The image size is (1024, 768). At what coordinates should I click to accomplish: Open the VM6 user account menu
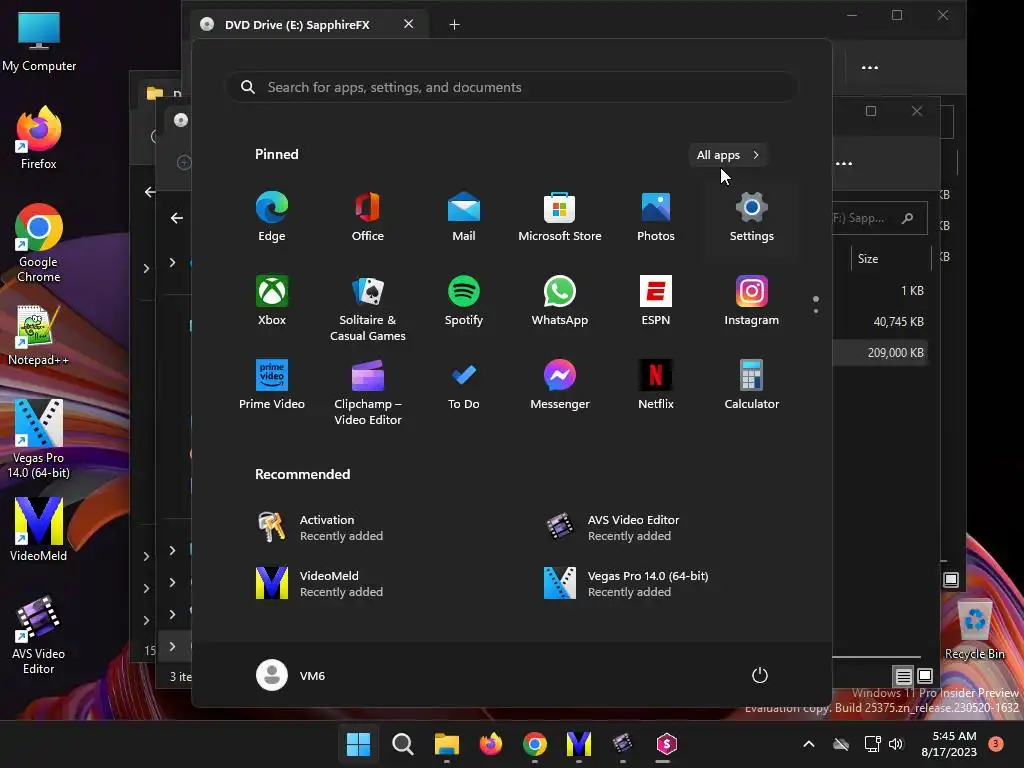point(291,675)
